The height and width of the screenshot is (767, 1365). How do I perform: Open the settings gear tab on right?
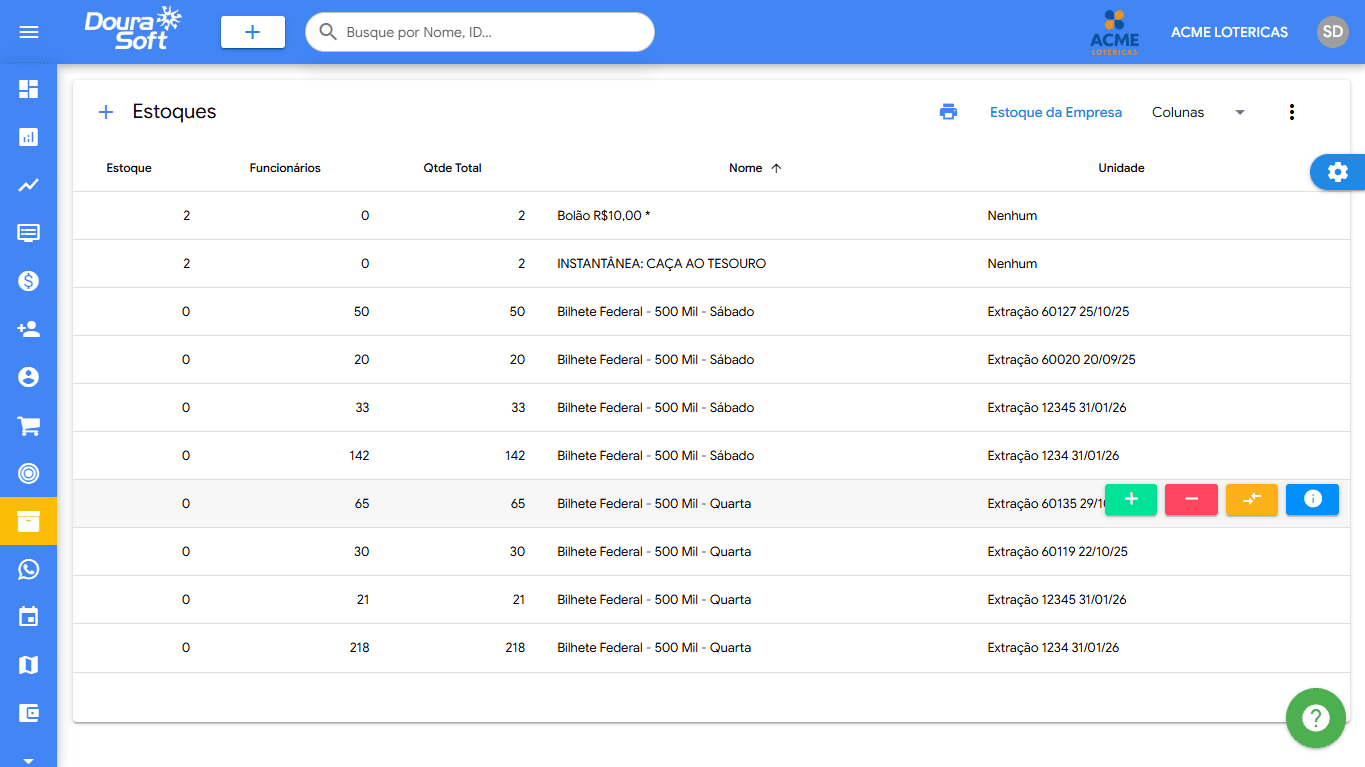(1337, 172)
